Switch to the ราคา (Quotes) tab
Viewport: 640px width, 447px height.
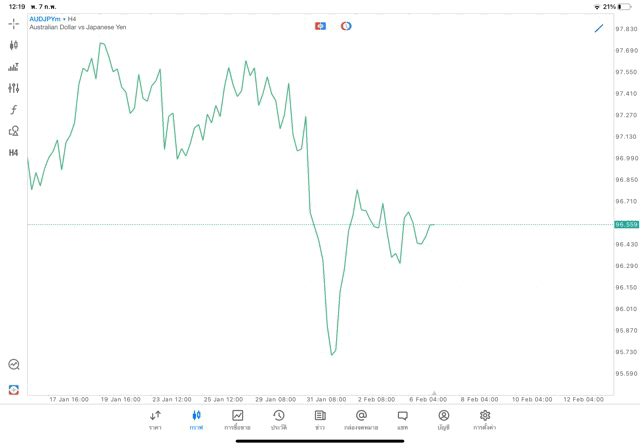tap(155, 420)
